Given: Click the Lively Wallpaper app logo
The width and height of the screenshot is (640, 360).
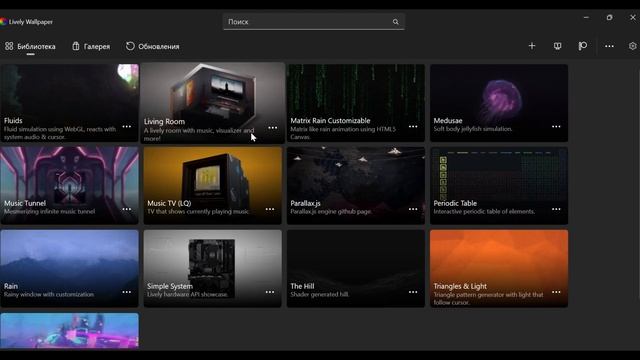Looking at the screenshot, I should (4, 22).
